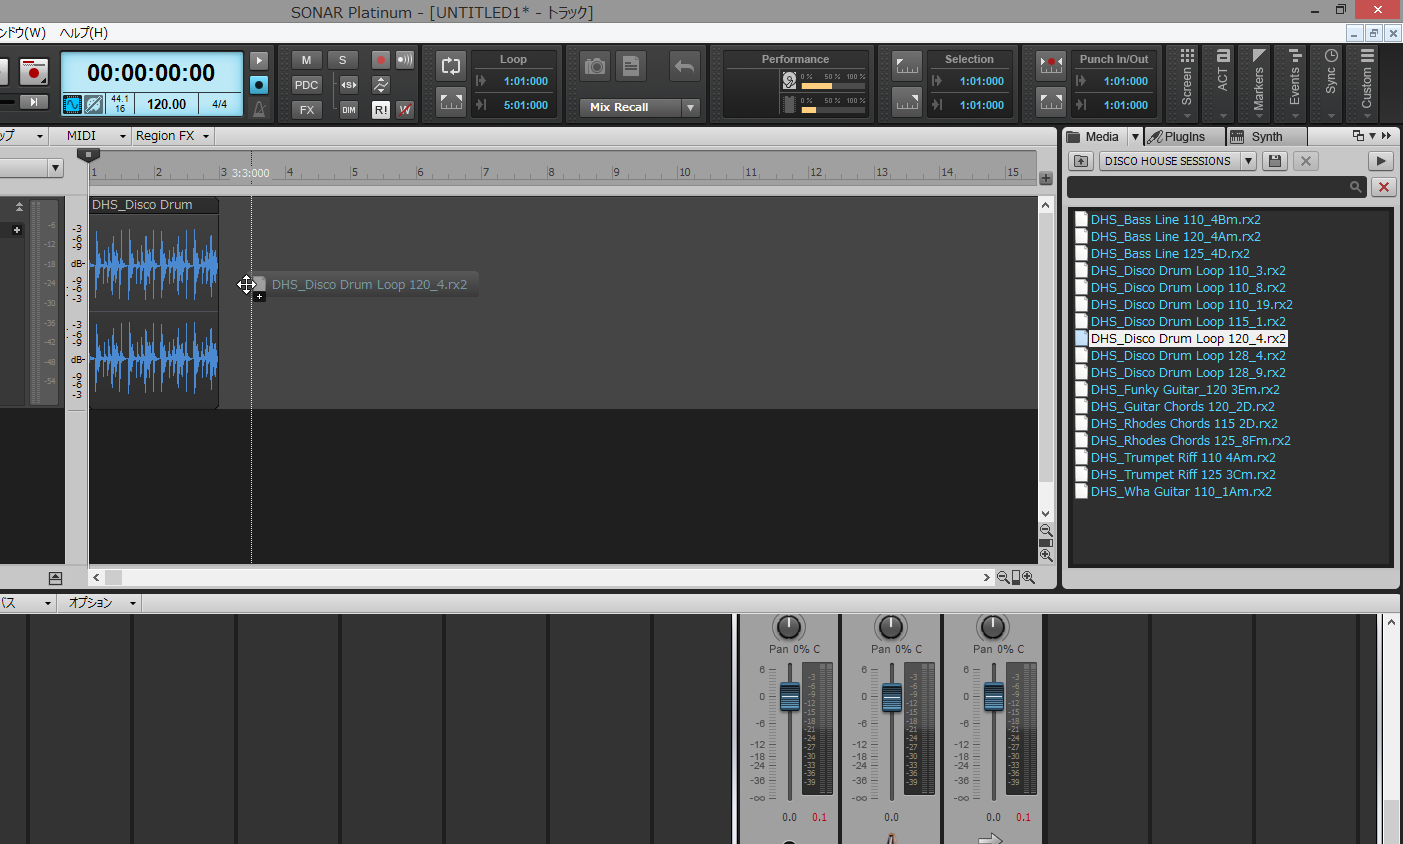The image size is (1403, 844).
Task: Adjust the first console strip volume fader
Action: (x=790, y=696)
